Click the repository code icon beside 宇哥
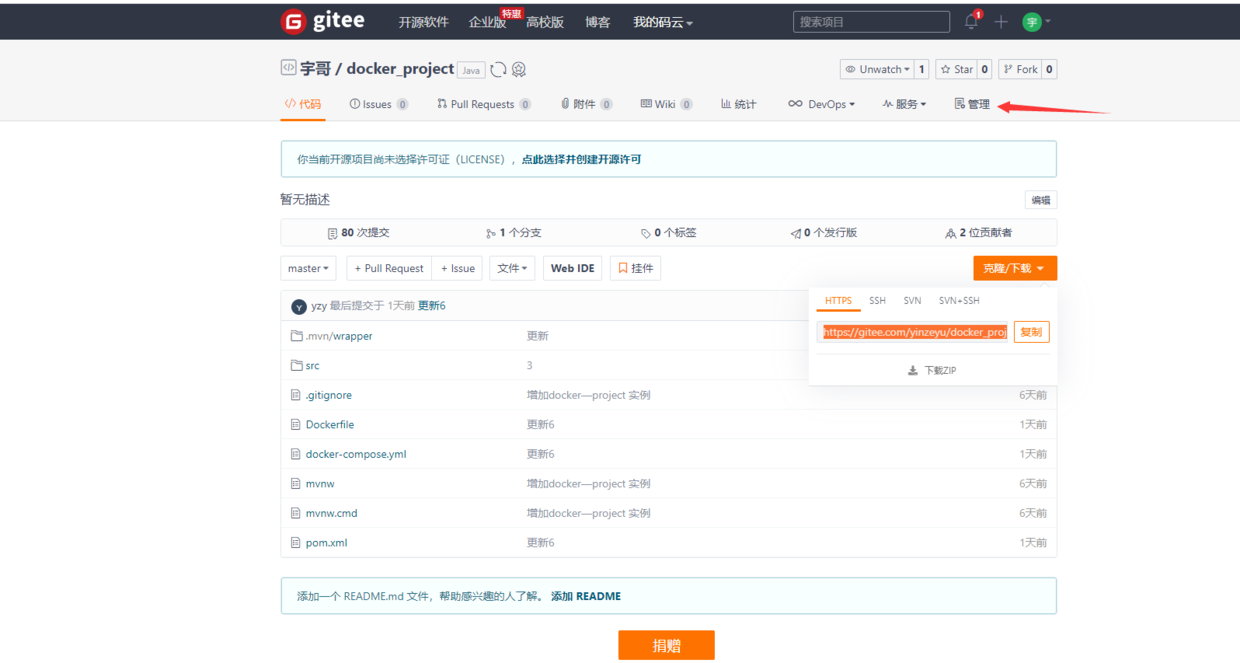The height and width of the screenshot is (663, 1240). [288, 68]
